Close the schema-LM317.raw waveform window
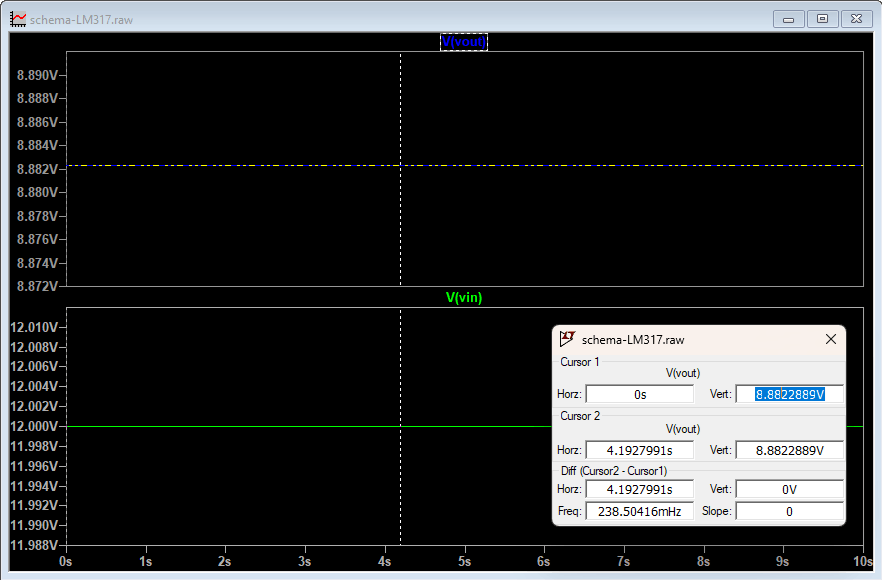The width and height of the screenshot is (882, 580). click(856, 19)
